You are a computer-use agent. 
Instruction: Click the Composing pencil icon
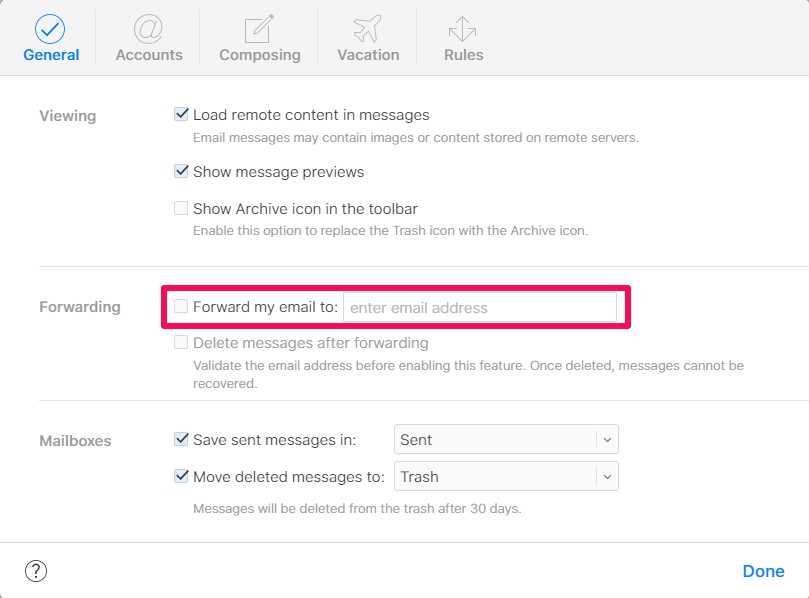[x=259, y=30]
